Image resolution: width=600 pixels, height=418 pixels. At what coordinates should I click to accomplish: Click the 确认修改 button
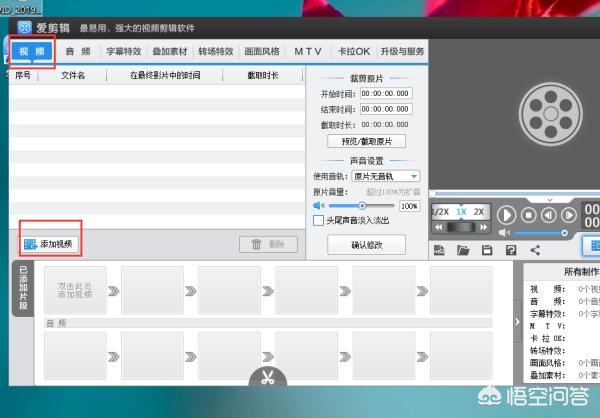[365, 244]
